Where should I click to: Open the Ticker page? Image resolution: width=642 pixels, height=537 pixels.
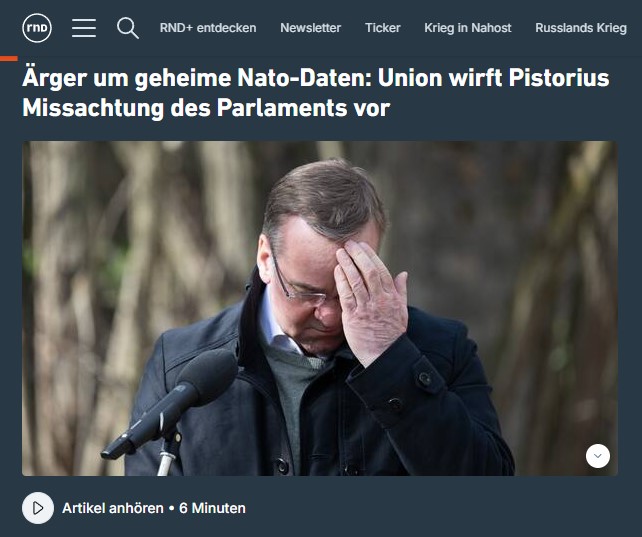click(x=382, y=28)
